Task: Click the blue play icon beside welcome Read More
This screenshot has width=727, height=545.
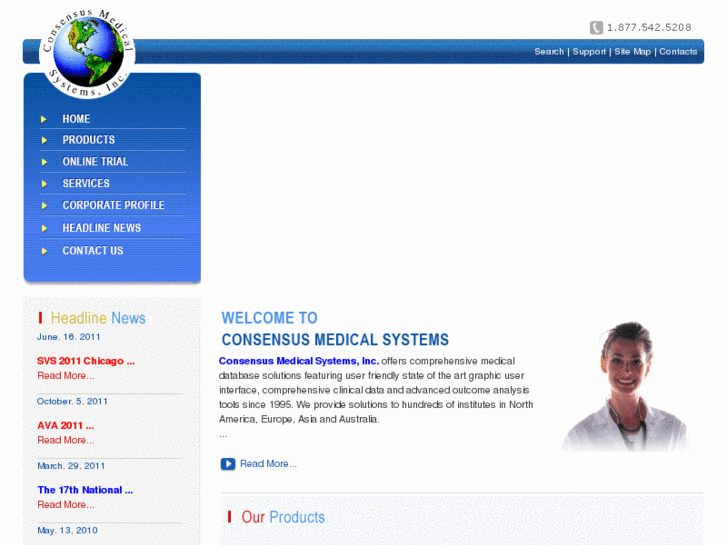Action: pos(228,464)
